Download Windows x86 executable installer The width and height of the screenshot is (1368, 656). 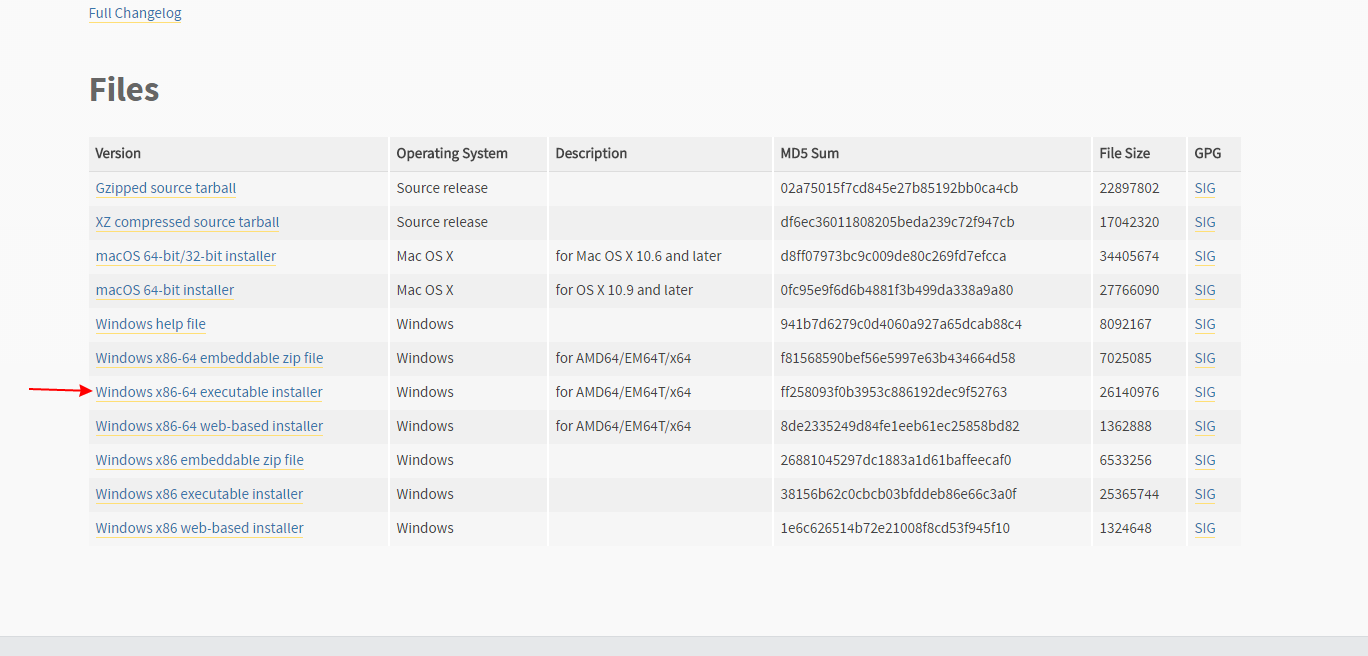click(199, 494)
